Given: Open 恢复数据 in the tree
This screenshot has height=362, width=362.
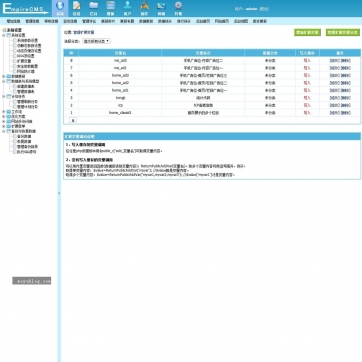Looking at the screenshot, I should (24, 141).
